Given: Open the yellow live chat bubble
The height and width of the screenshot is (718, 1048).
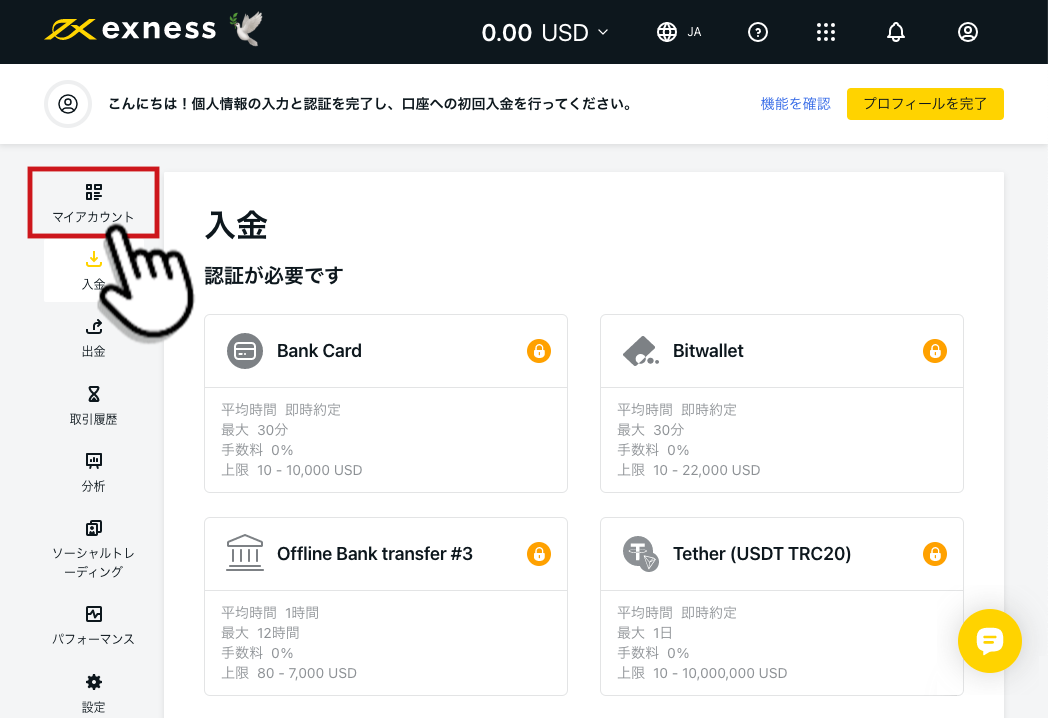Looking at the screenshot, I should coord(989,640).
